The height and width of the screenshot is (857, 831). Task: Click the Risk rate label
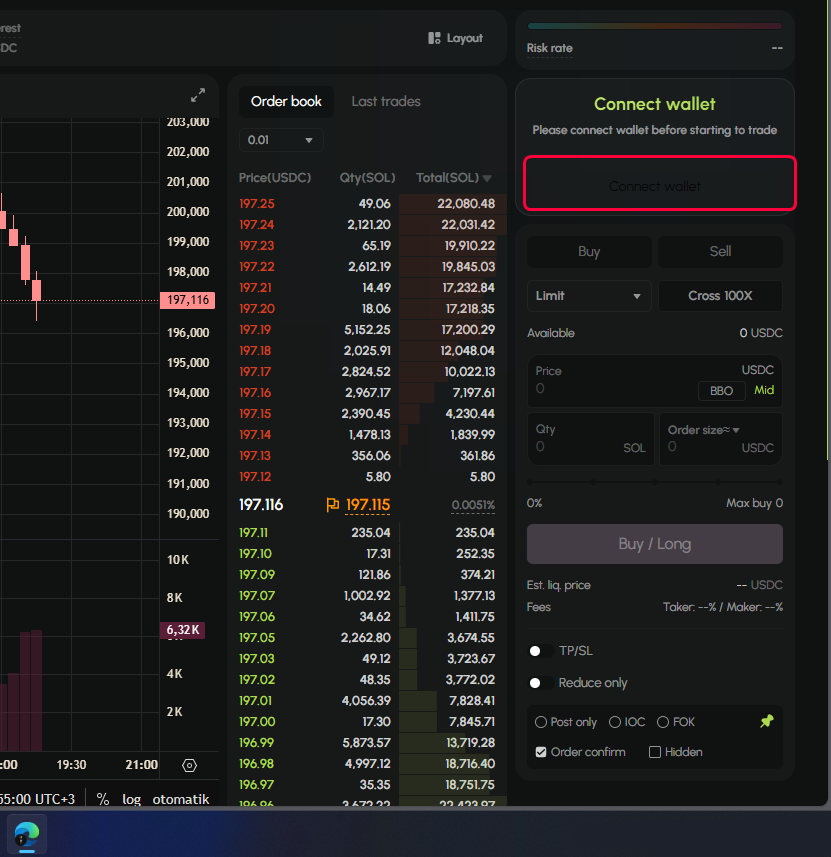point(549,48)
